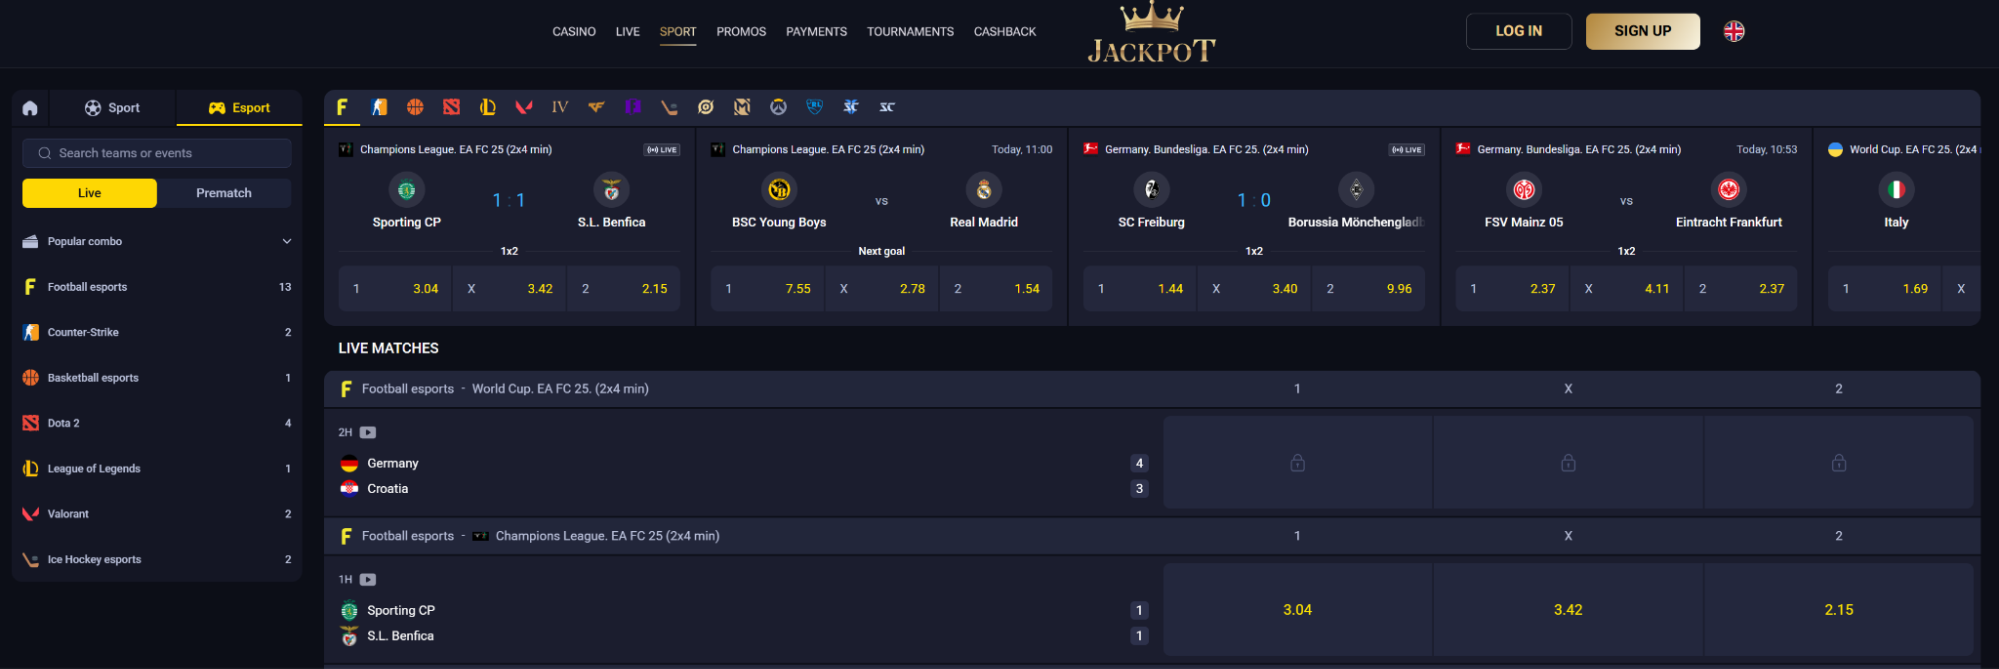Bet draw at 4.11 for Mainz vs Frankfurt
This screenshot has height=669, width=1999.
1627,289
